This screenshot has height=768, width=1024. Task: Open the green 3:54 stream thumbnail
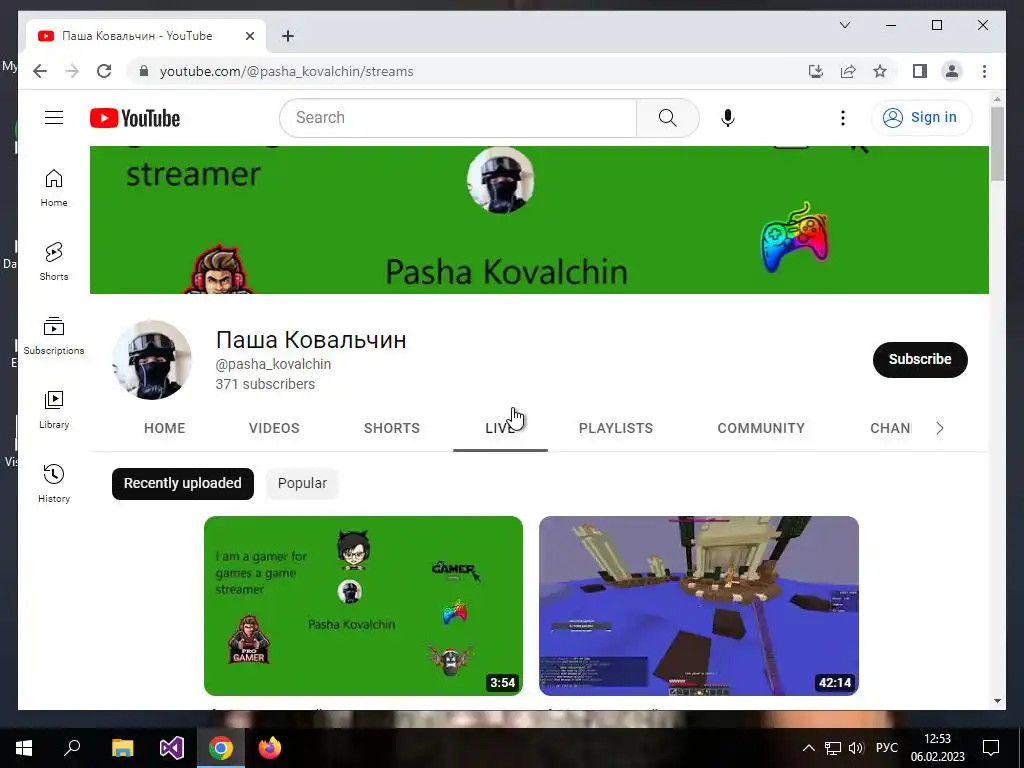click(363, 605)
